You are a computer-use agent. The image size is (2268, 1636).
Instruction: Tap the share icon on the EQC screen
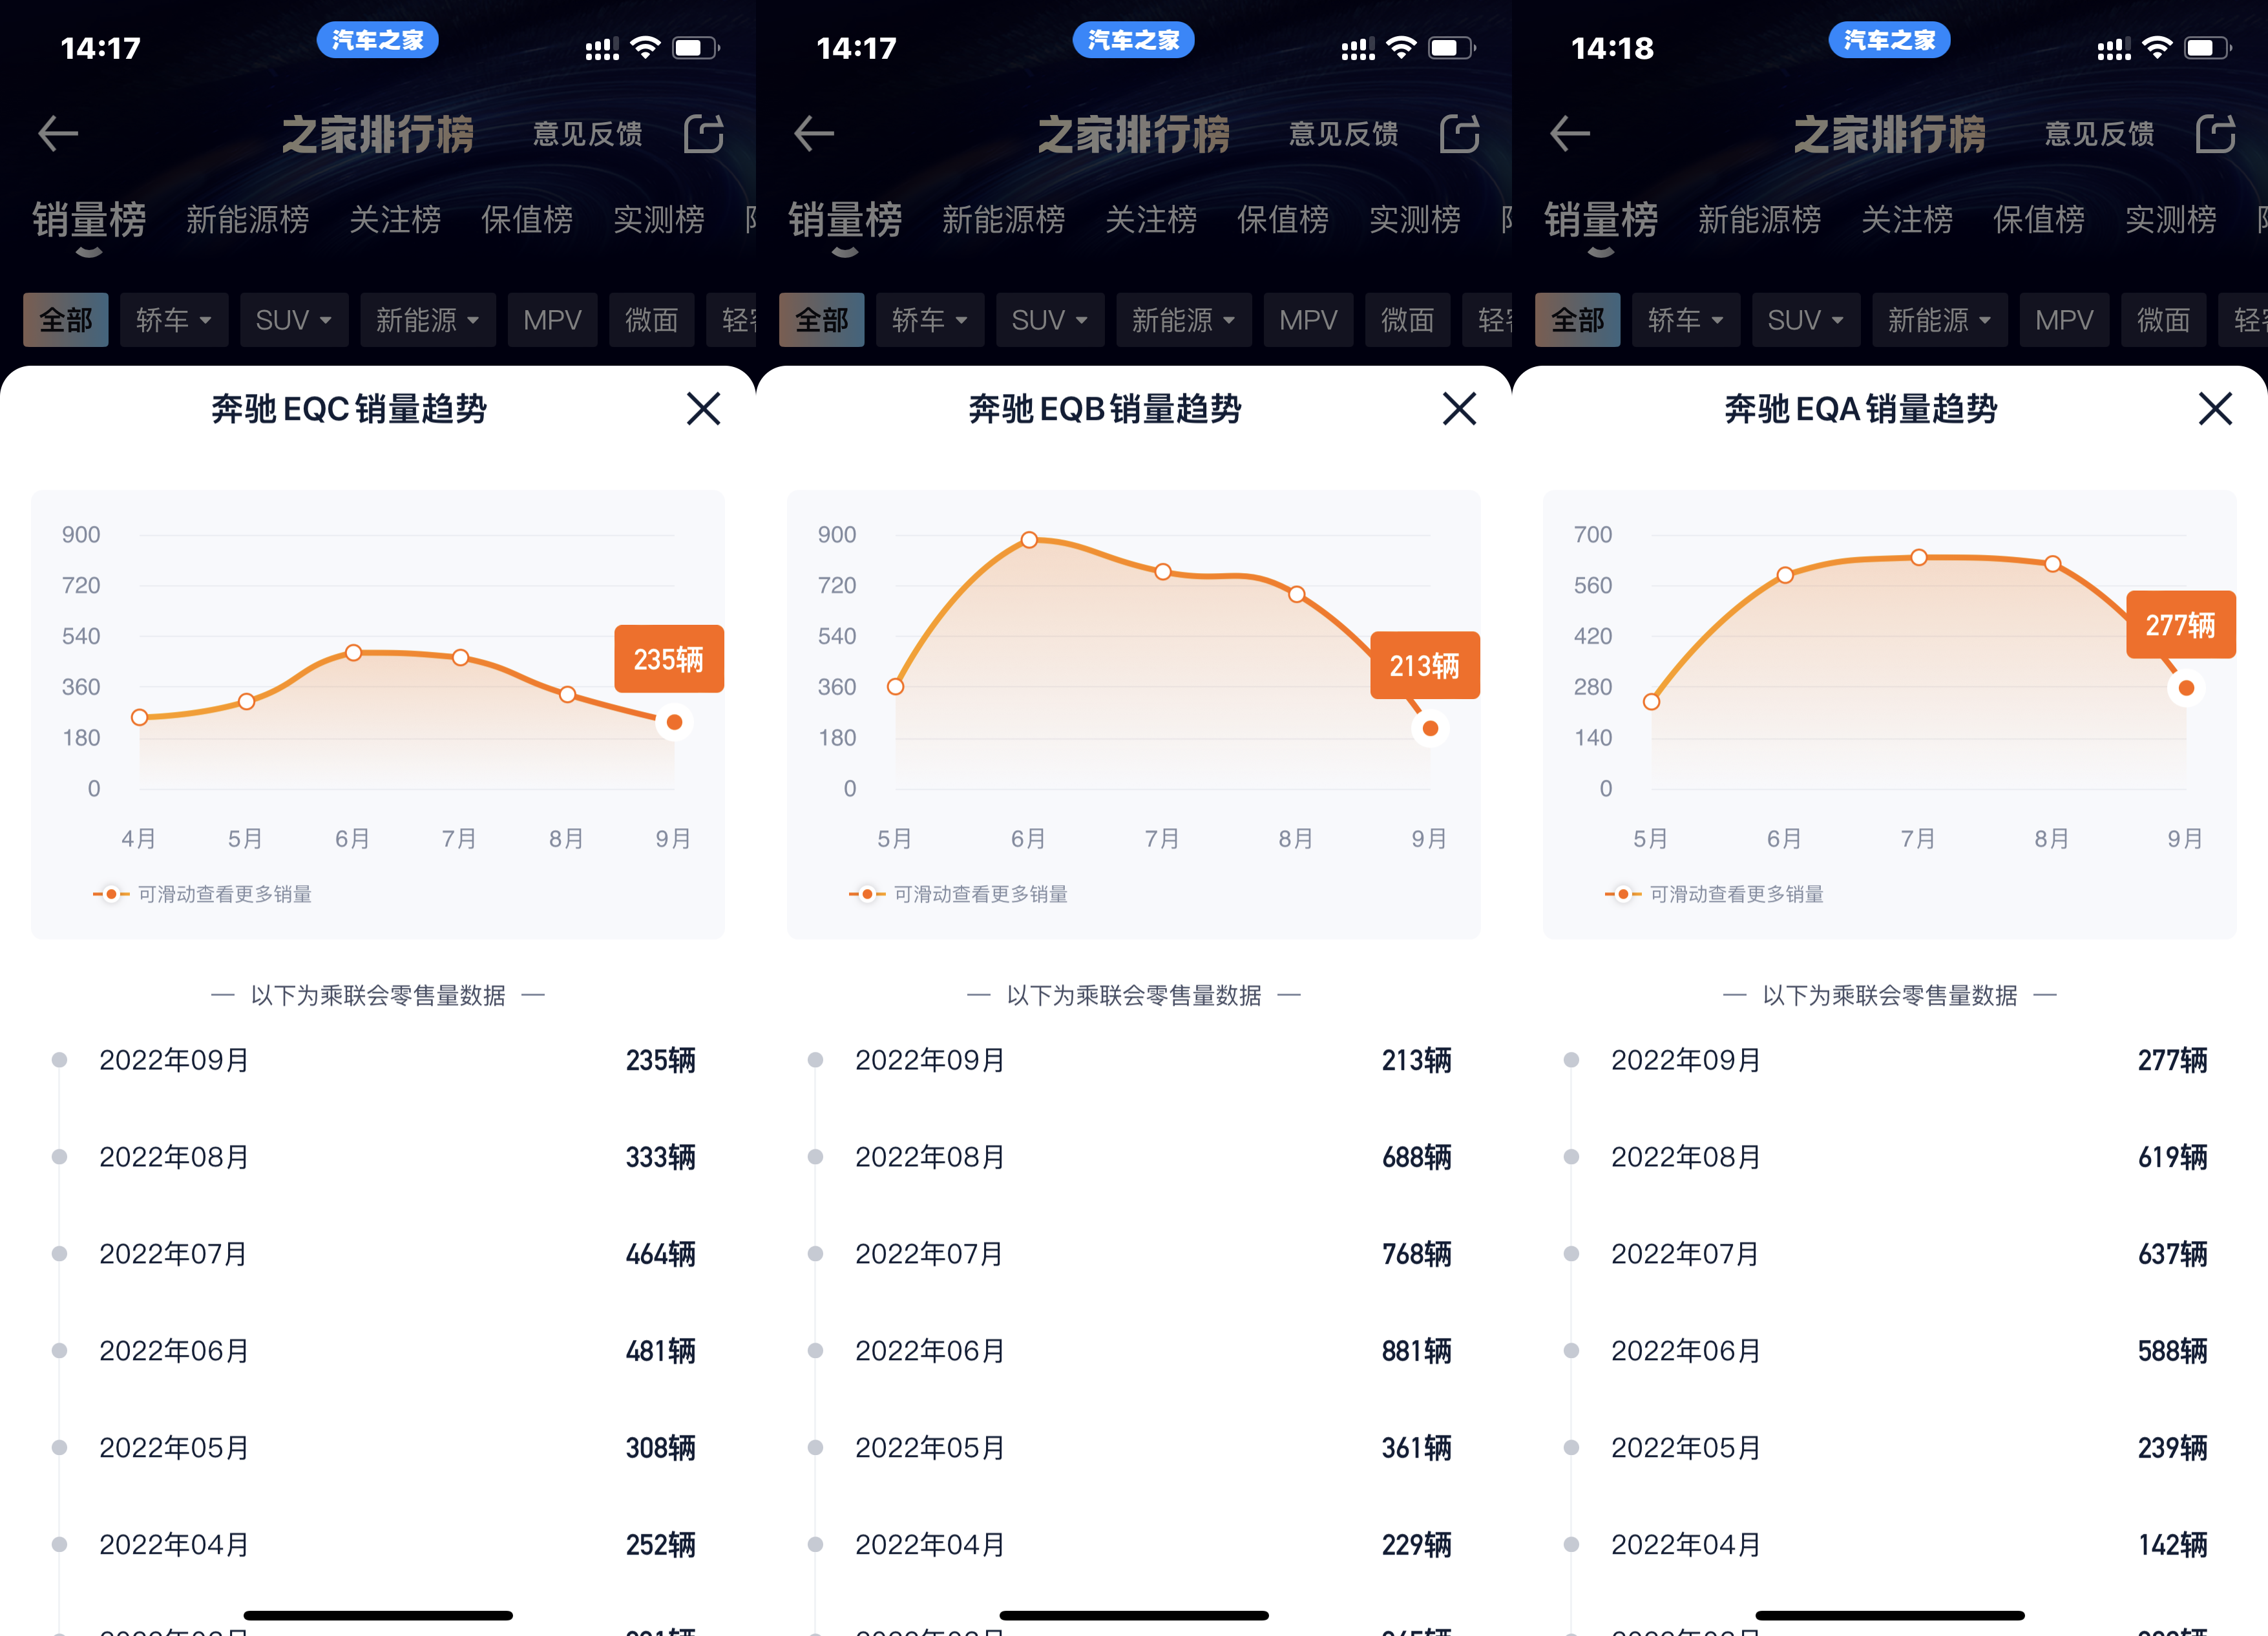pyautogui.click(x=704, y=133)
